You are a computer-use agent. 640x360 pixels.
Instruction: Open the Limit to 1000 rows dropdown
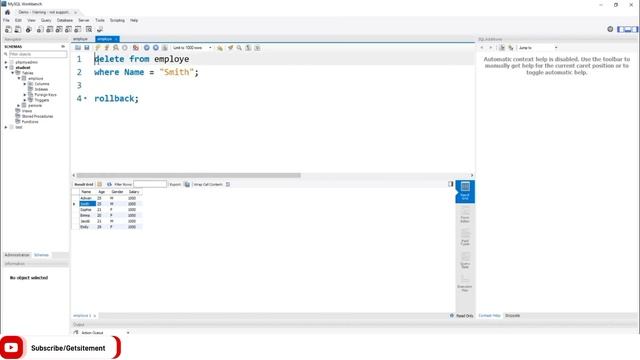(x=192, y=48)
